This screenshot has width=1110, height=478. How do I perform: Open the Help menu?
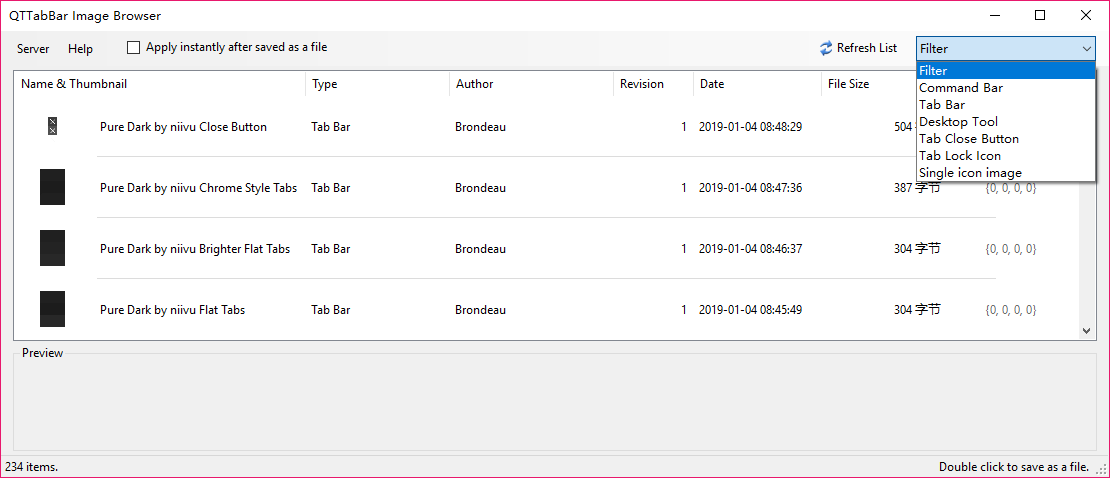(x=80, y=49)
